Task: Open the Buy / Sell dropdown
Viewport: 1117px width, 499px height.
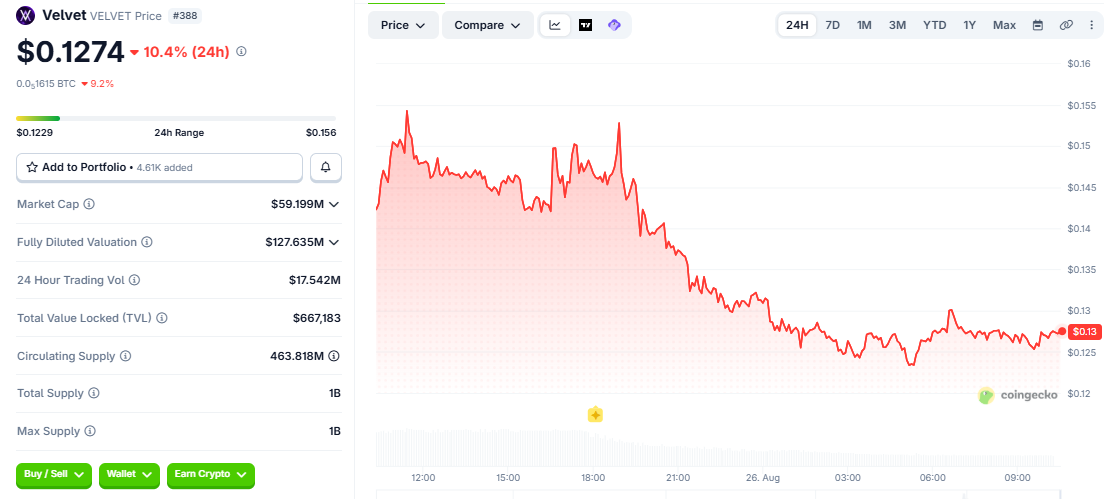Action: (x=54, y=475)
